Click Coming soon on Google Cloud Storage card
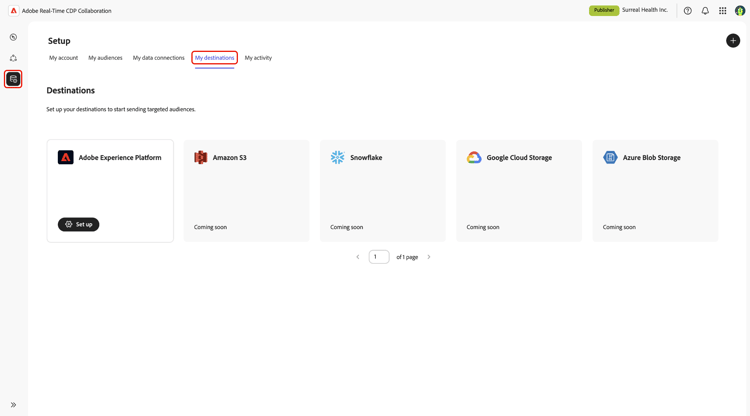The height and width of the screenshot is (416, 750). (483, 227)
